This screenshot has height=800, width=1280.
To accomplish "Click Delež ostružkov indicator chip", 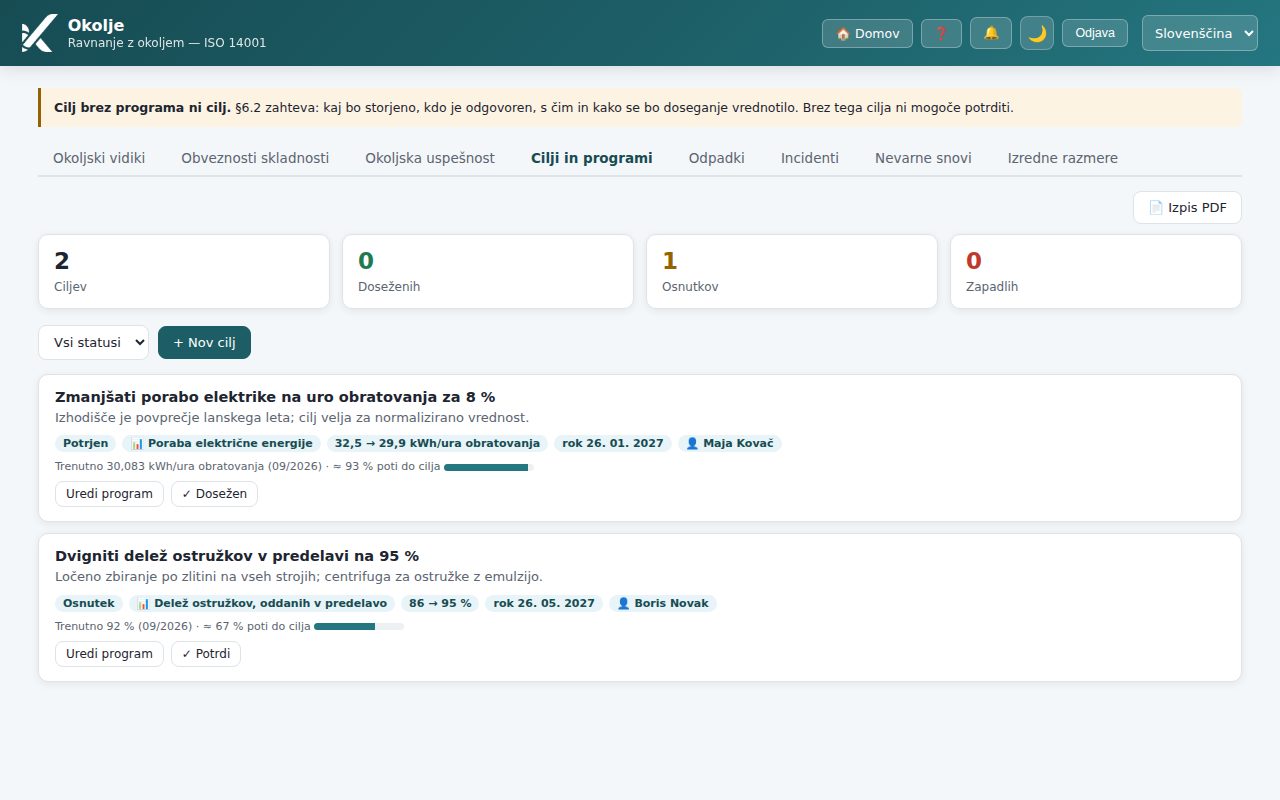I will [x=262, y=603].
